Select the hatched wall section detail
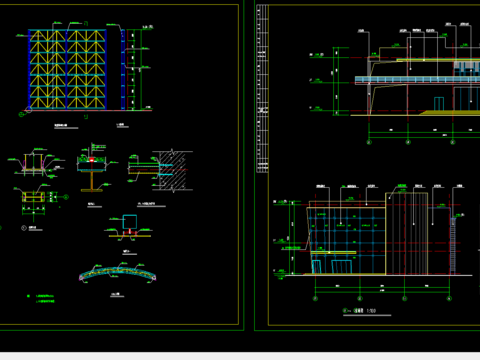 pyautogui.click(x=172, y=171)
